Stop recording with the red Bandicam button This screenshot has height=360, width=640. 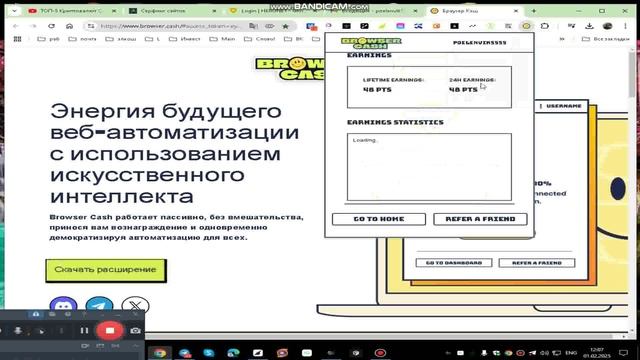(x=110, y=331)
